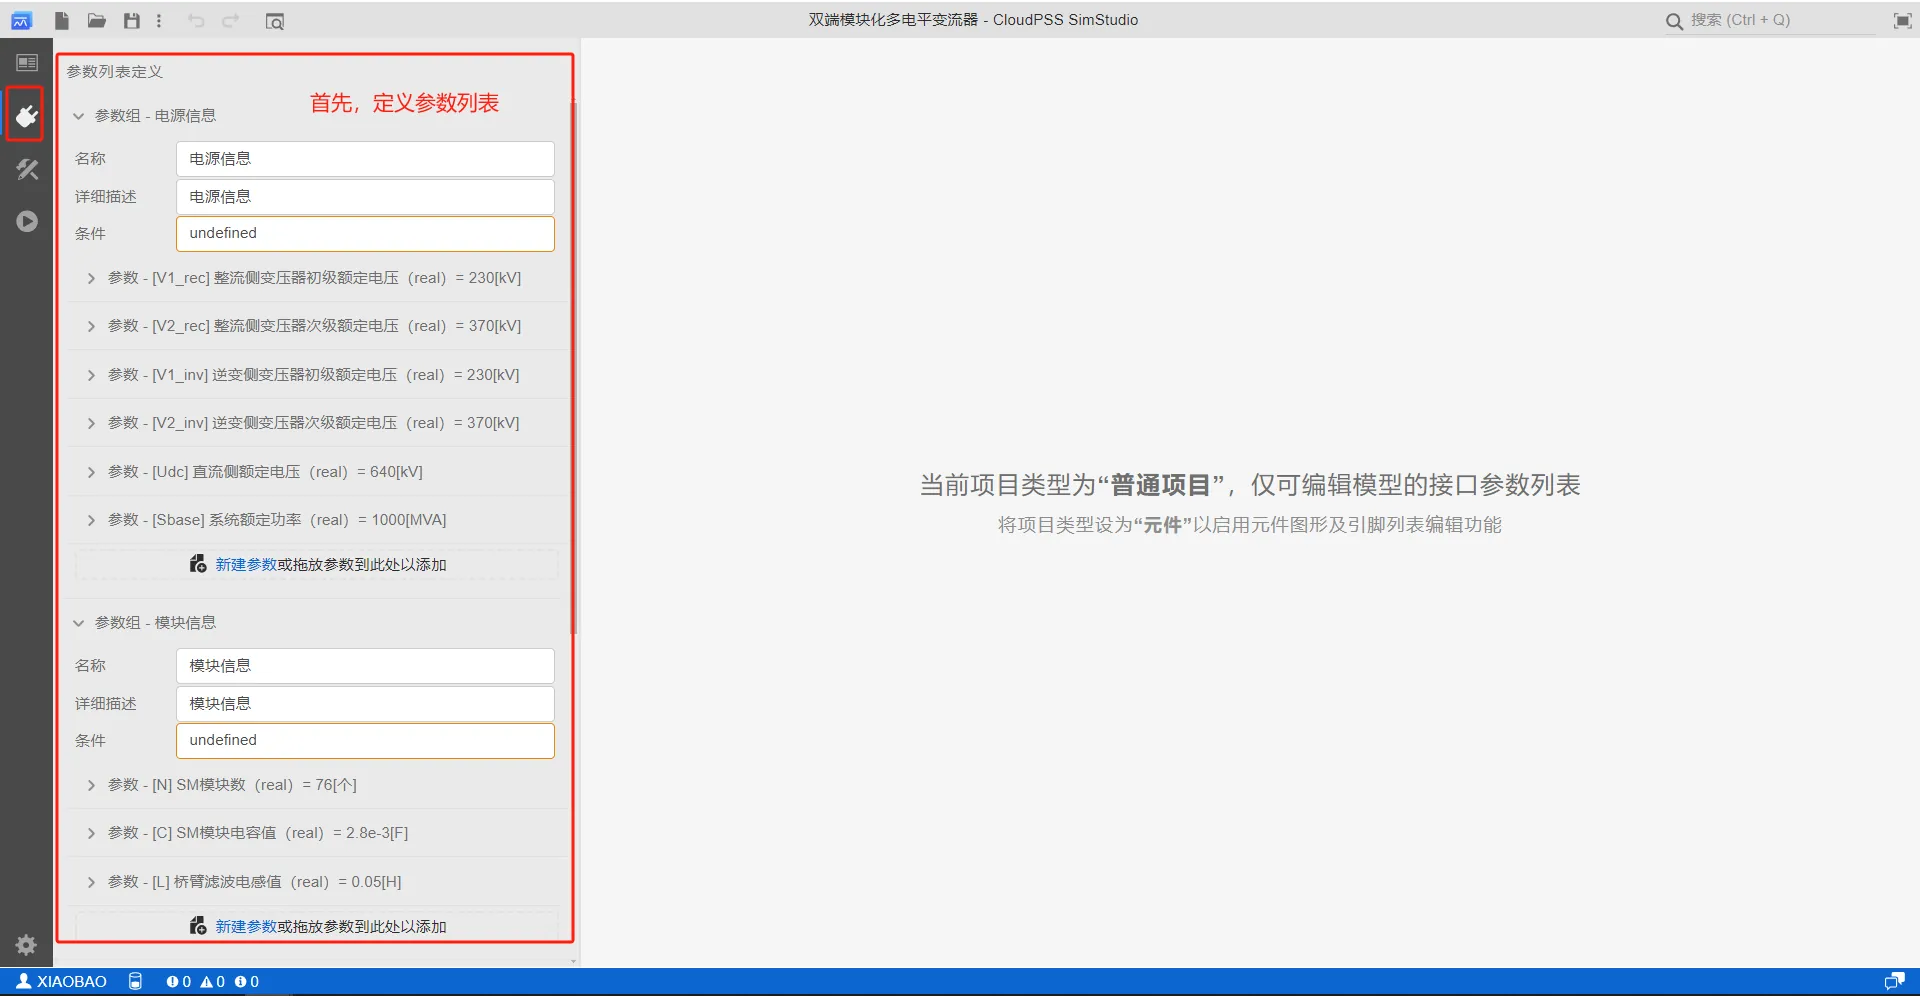Edit the 详细描述 field of 模块信息 group

365,704
